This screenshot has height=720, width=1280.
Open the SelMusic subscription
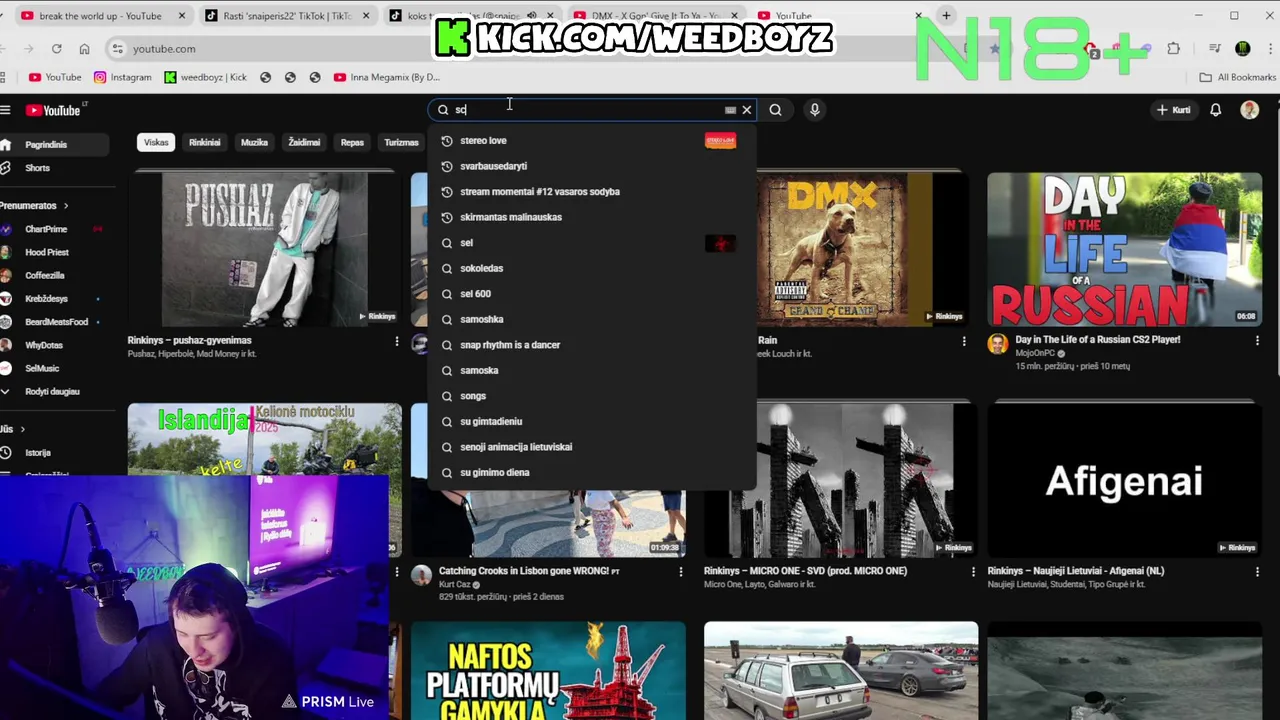click(52, 369)
